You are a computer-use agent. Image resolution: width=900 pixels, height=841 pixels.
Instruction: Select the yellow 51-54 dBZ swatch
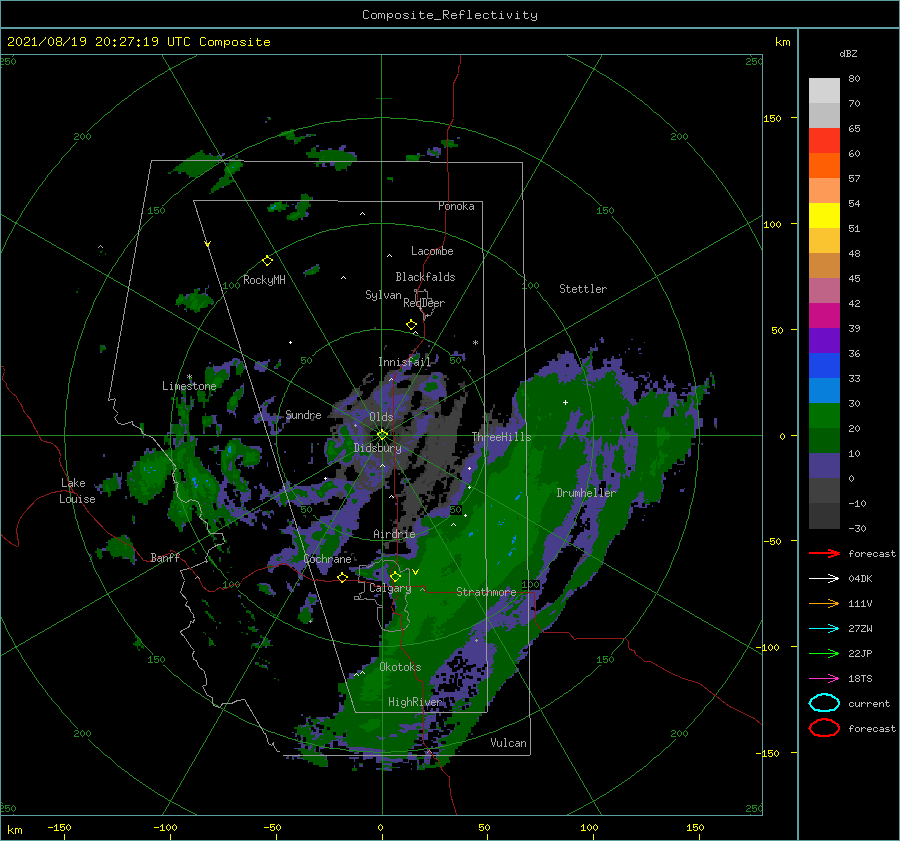coord(824,216)
